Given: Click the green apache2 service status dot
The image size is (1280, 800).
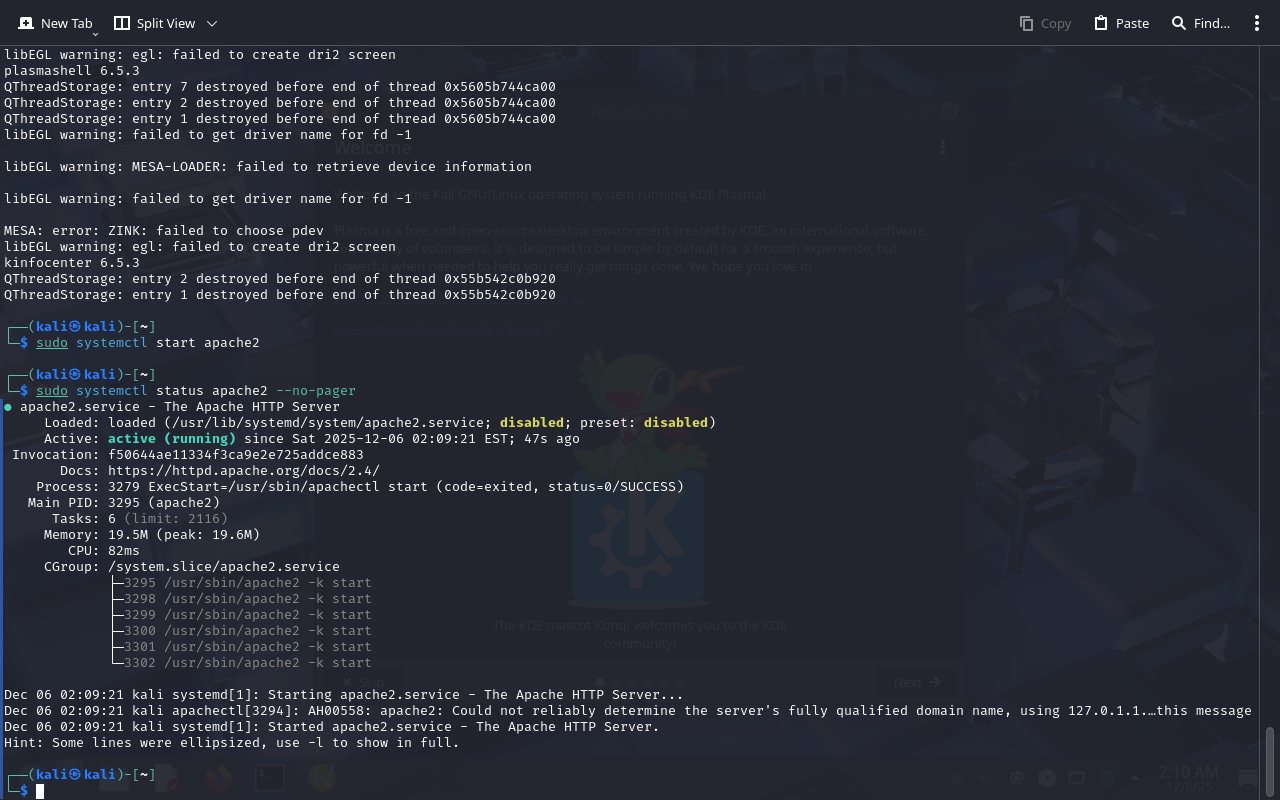Looking at the screenshot, I should (8, 407).
